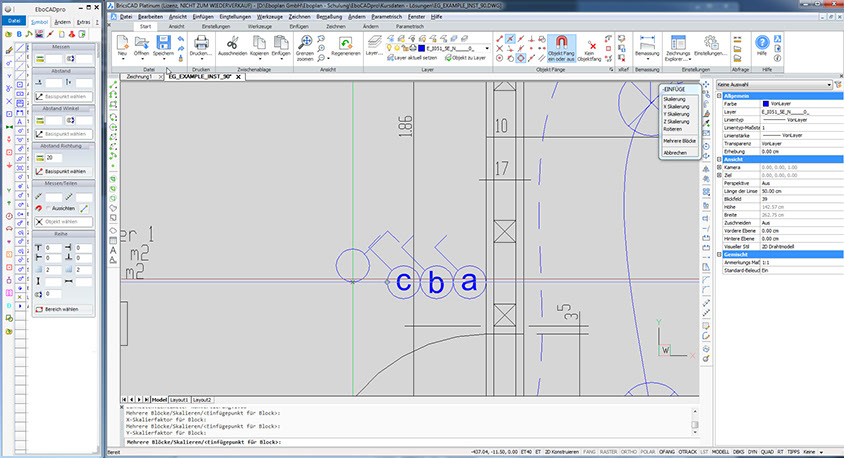
Task: Click the Bereich wählen button
Action: (60, 310)
